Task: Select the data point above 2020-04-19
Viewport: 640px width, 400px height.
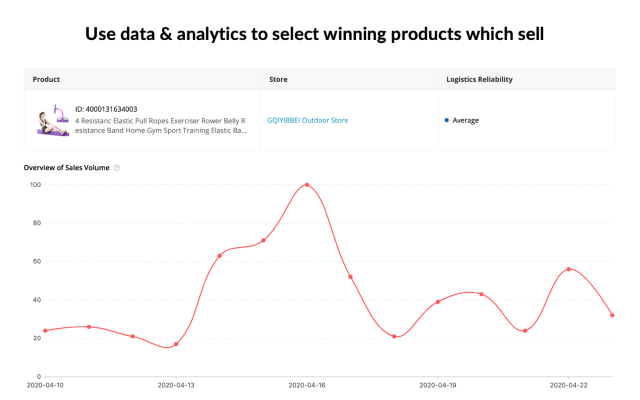Action: (438, 302)
